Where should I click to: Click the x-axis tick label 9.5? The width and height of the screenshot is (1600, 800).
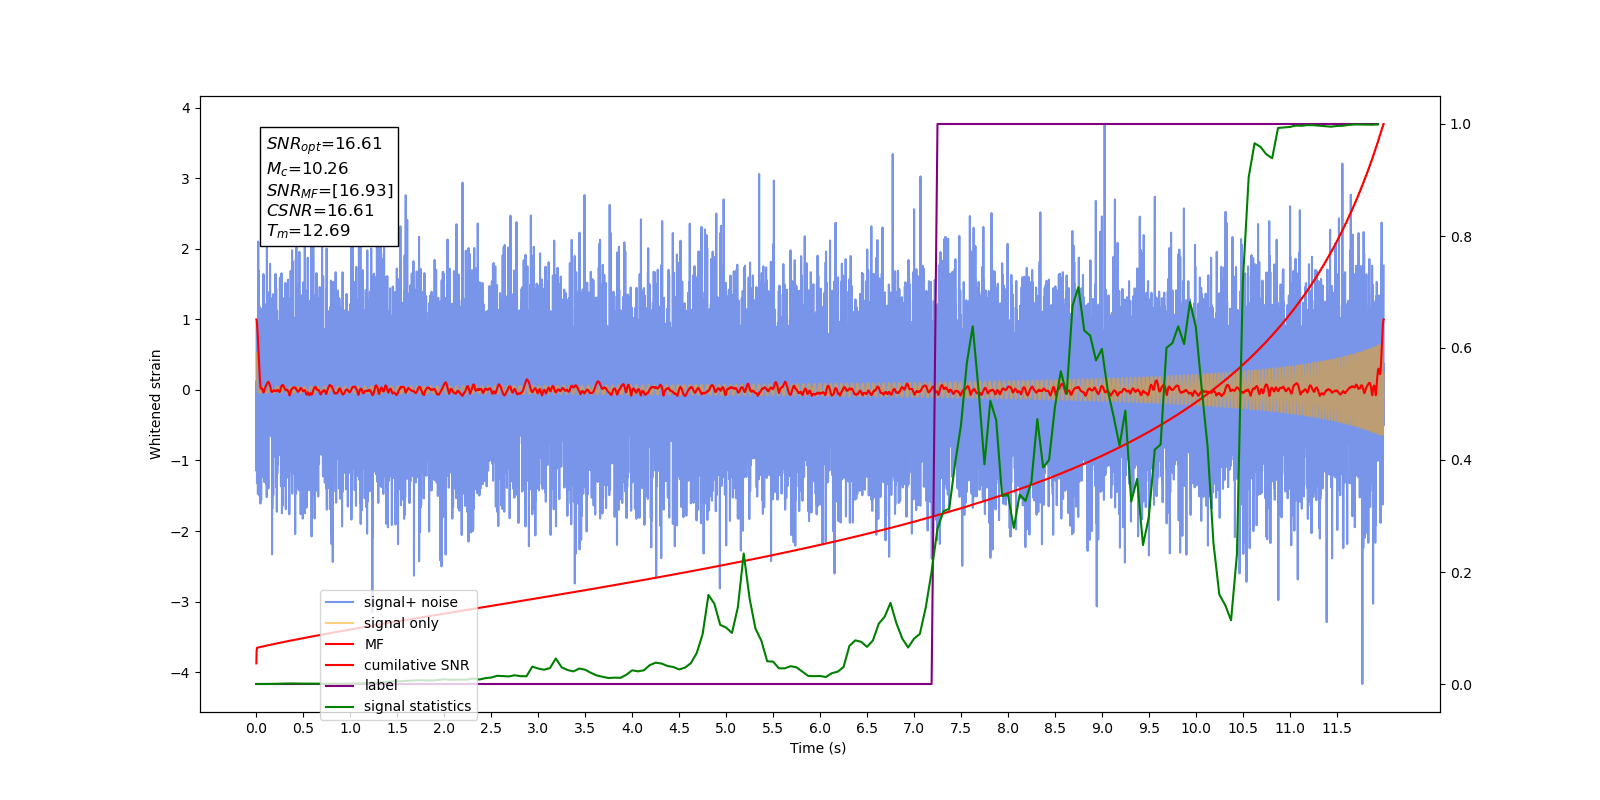(1149, 728)
